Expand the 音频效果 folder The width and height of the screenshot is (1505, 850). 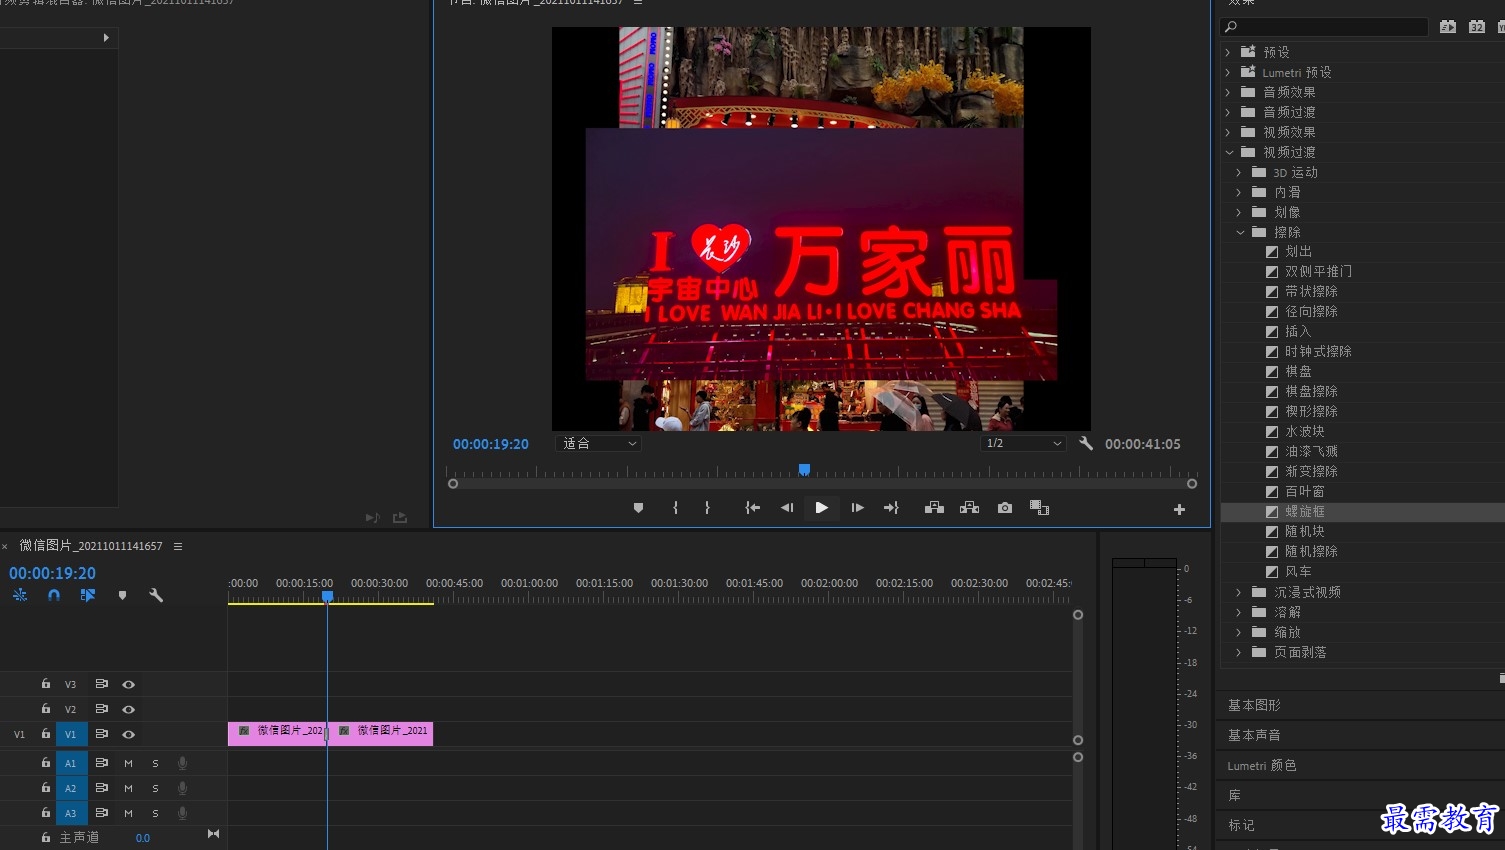1228,92
